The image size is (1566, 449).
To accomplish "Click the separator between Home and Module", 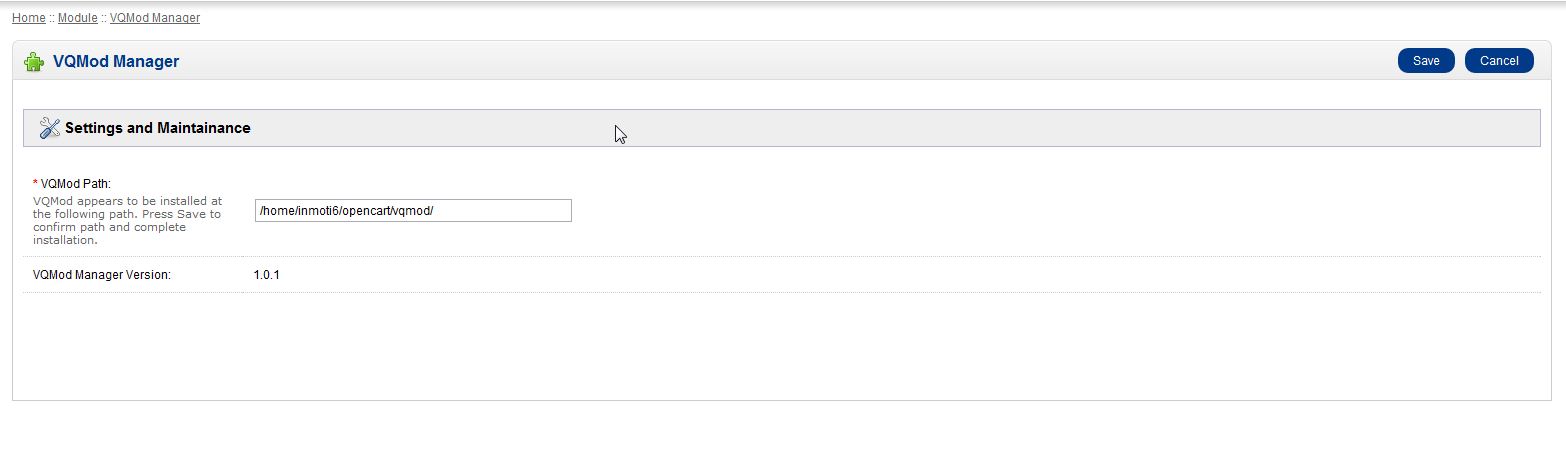I will (x=52, y=18).
